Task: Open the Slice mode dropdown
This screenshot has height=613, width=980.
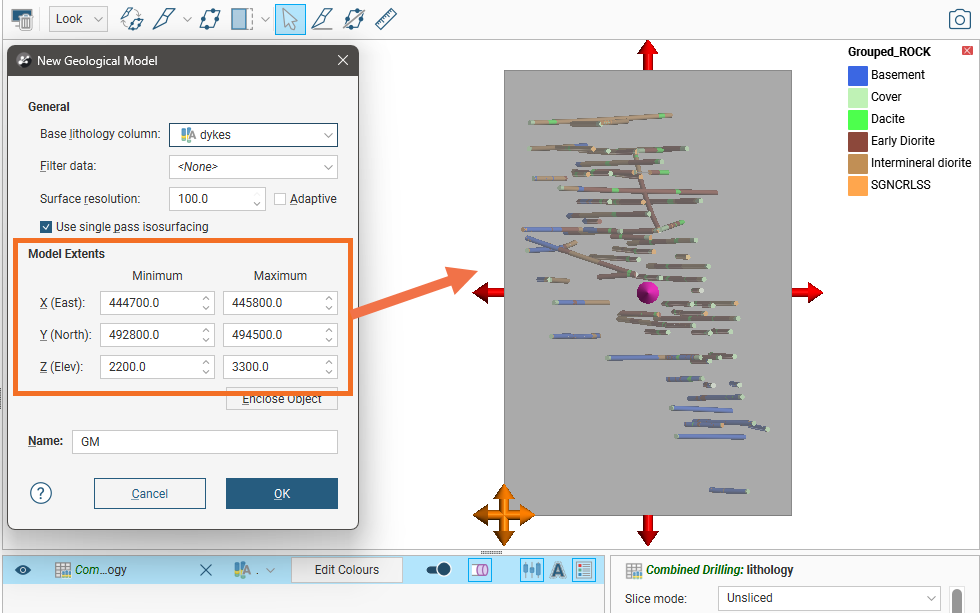Action: tap(828, 599)
